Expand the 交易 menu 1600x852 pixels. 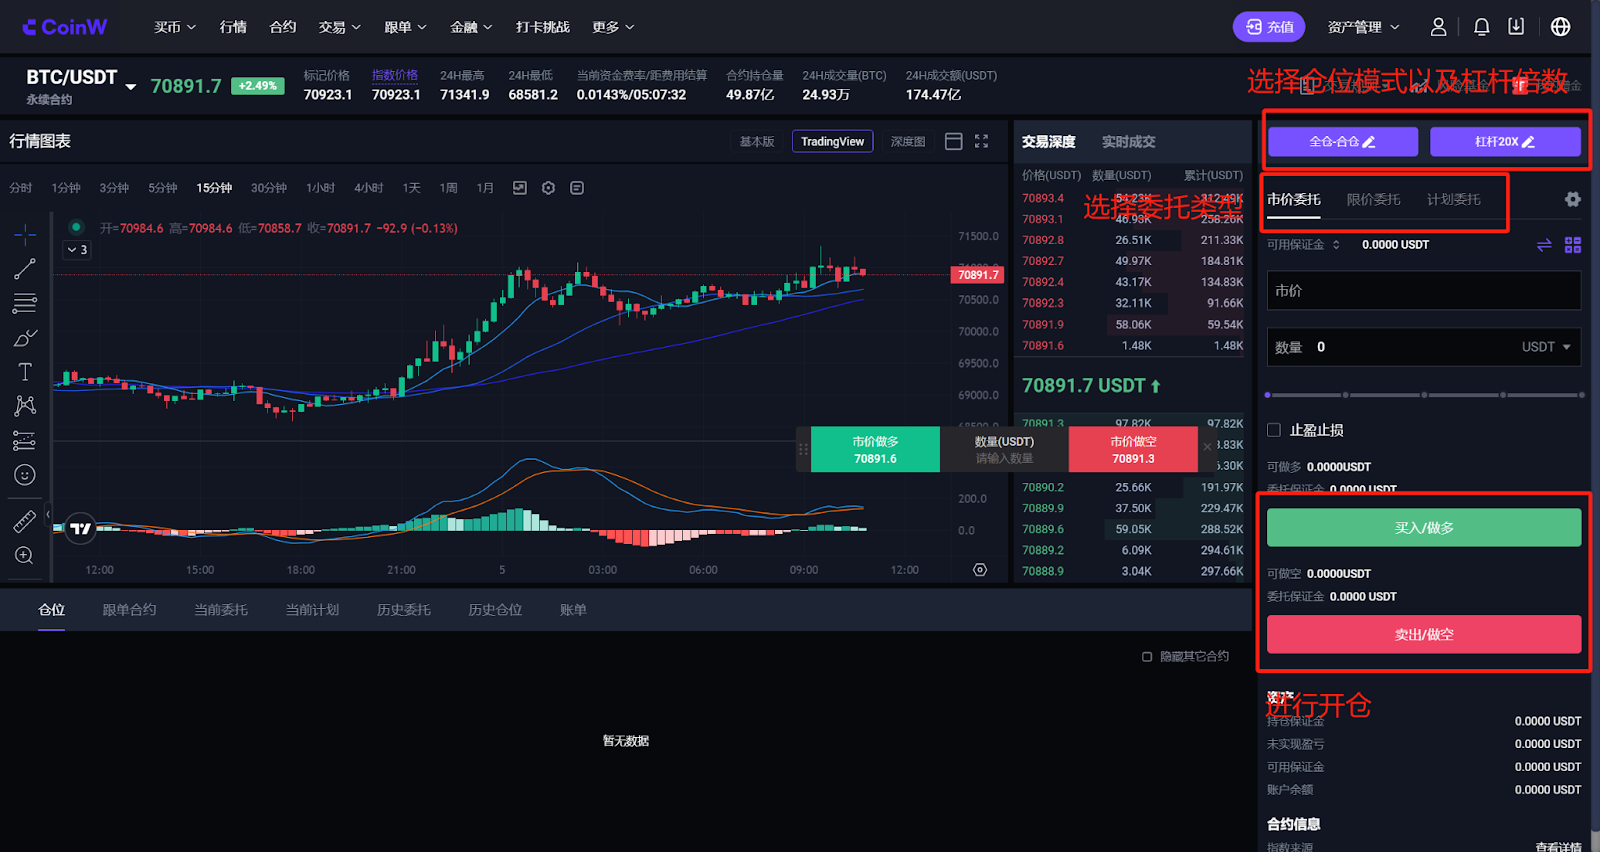pos(340,27)
